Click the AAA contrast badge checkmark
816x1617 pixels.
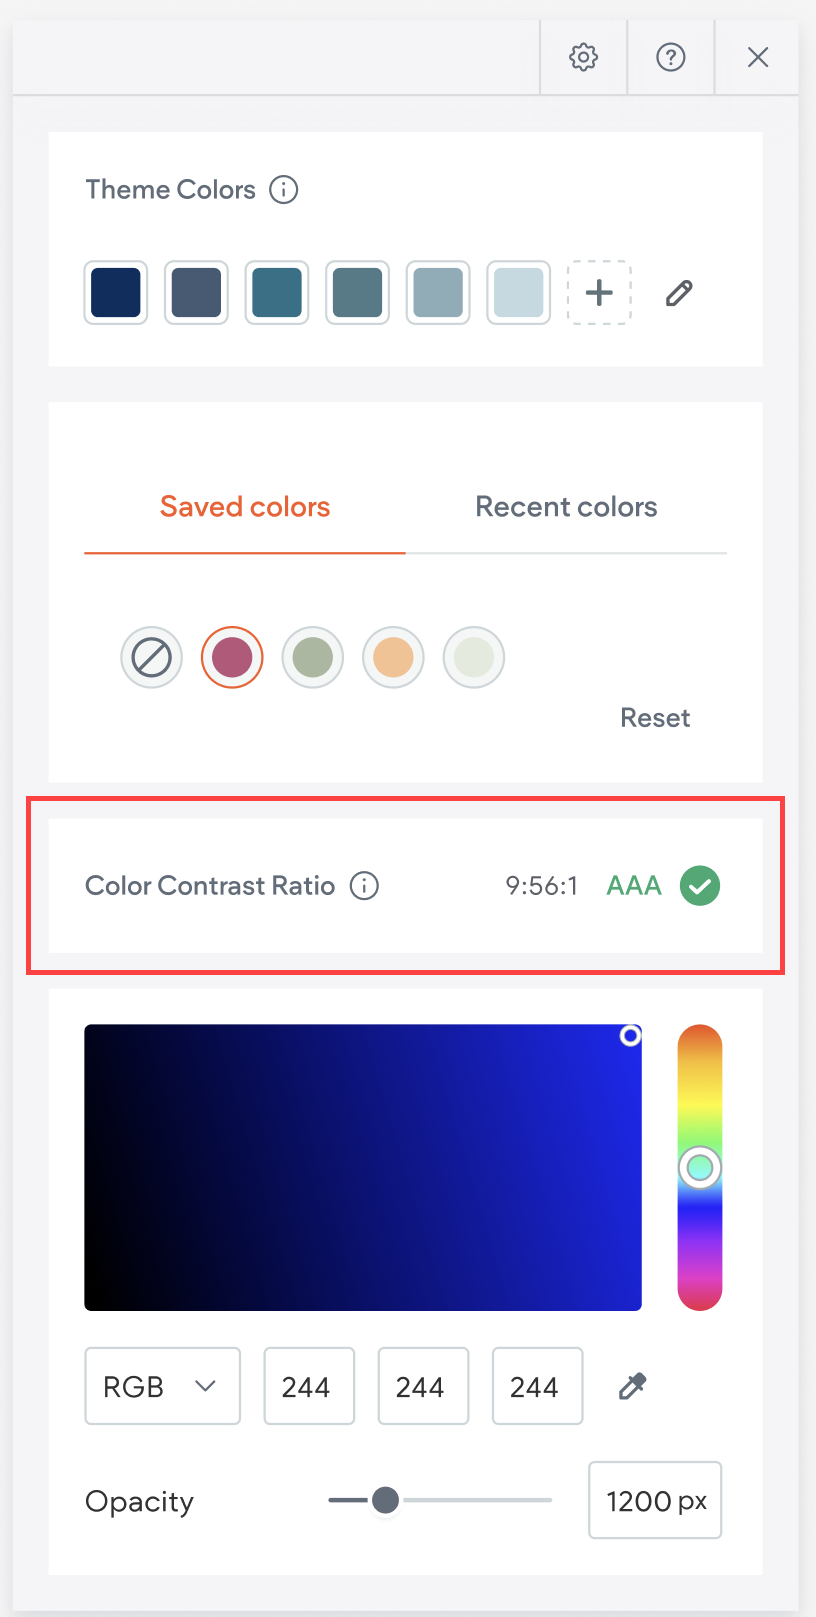click(x=700, y=886)
